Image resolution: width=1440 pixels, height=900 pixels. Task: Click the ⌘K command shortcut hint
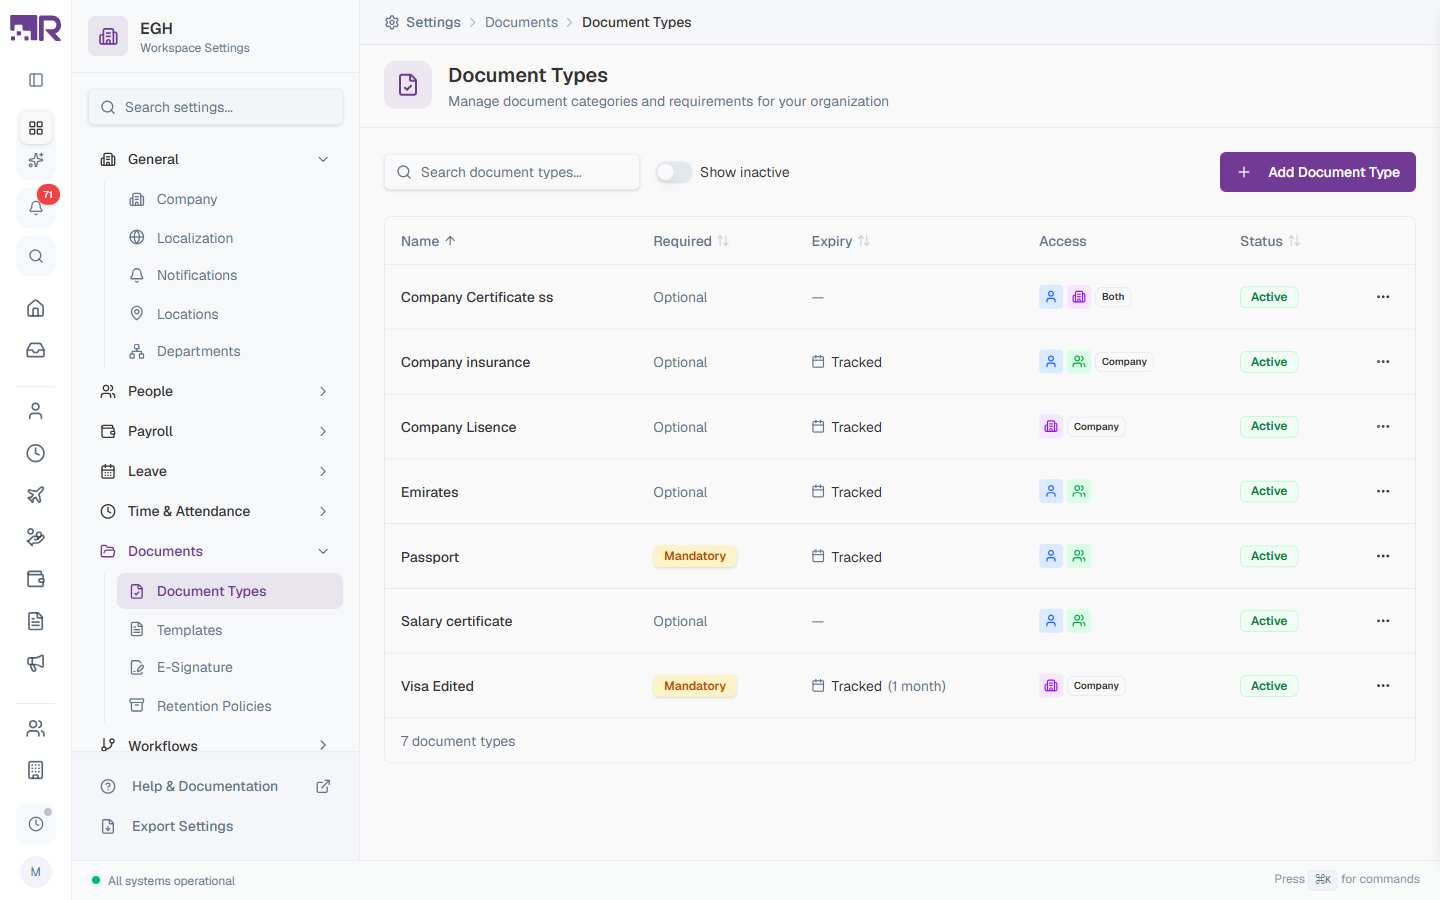(x=1323, y=879)
